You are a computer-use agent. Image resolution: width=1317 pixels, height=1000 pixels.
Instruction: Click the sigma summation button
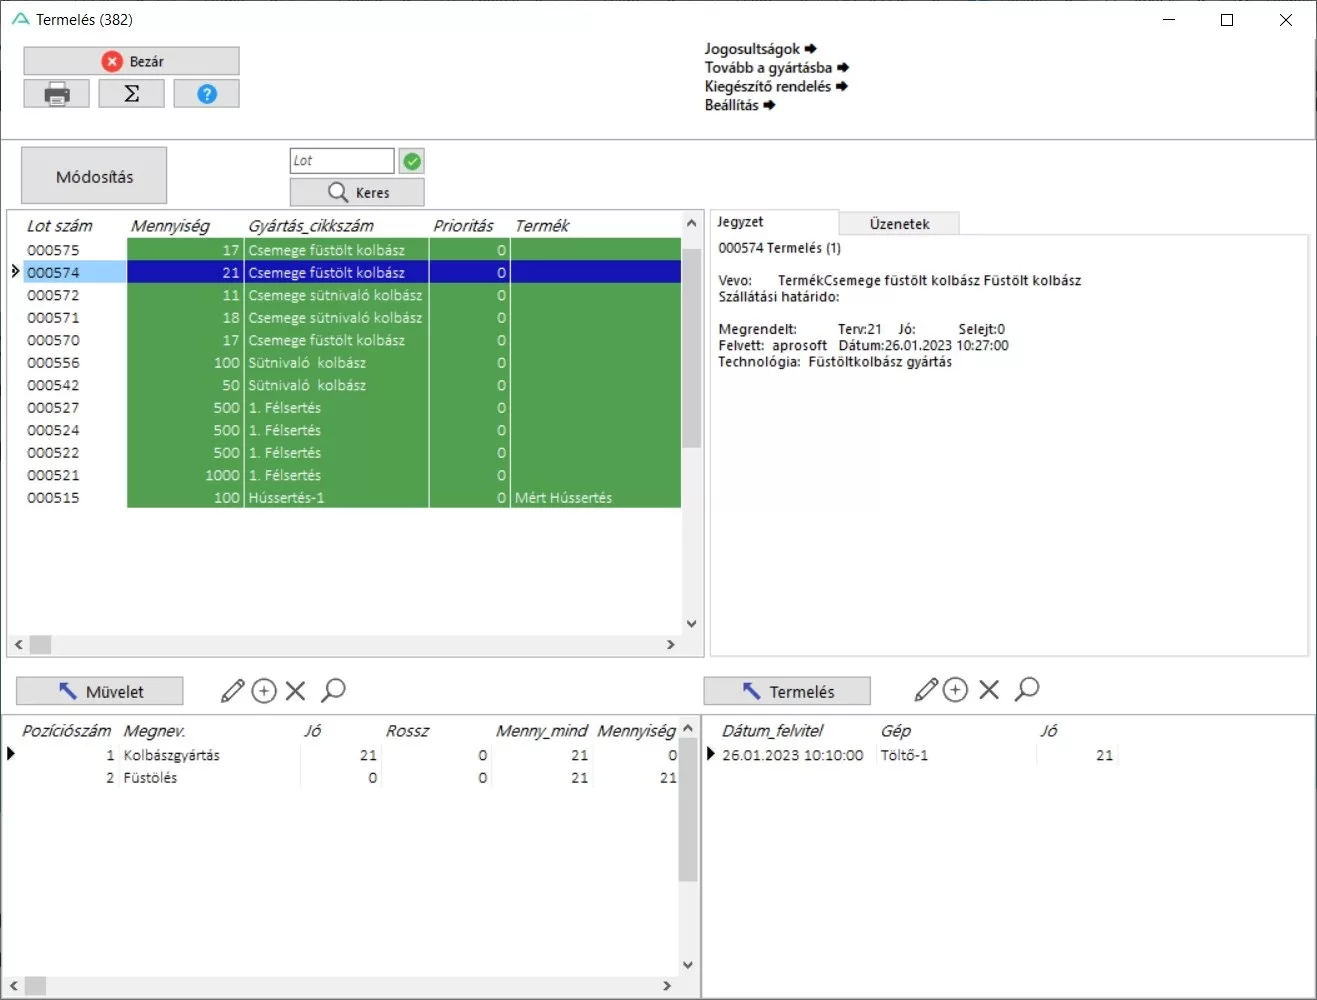[x=131, y=94]
